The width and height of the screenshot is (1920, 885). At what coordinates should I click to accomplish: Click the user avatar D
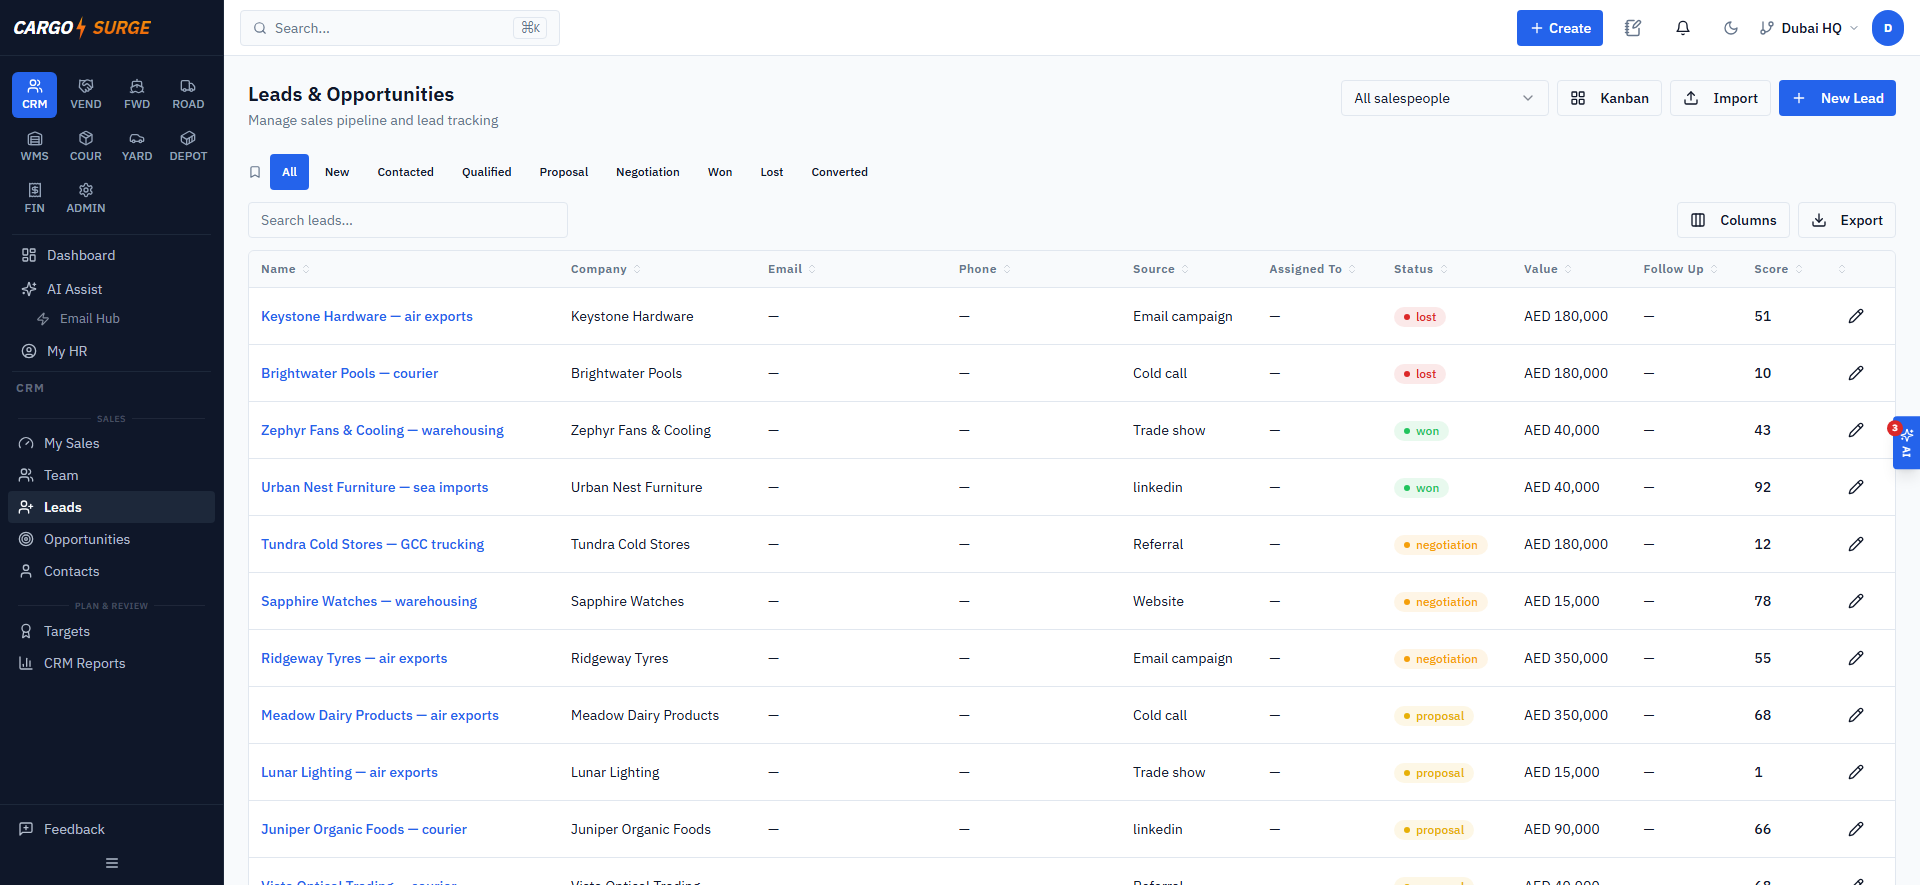point(1888,28)
